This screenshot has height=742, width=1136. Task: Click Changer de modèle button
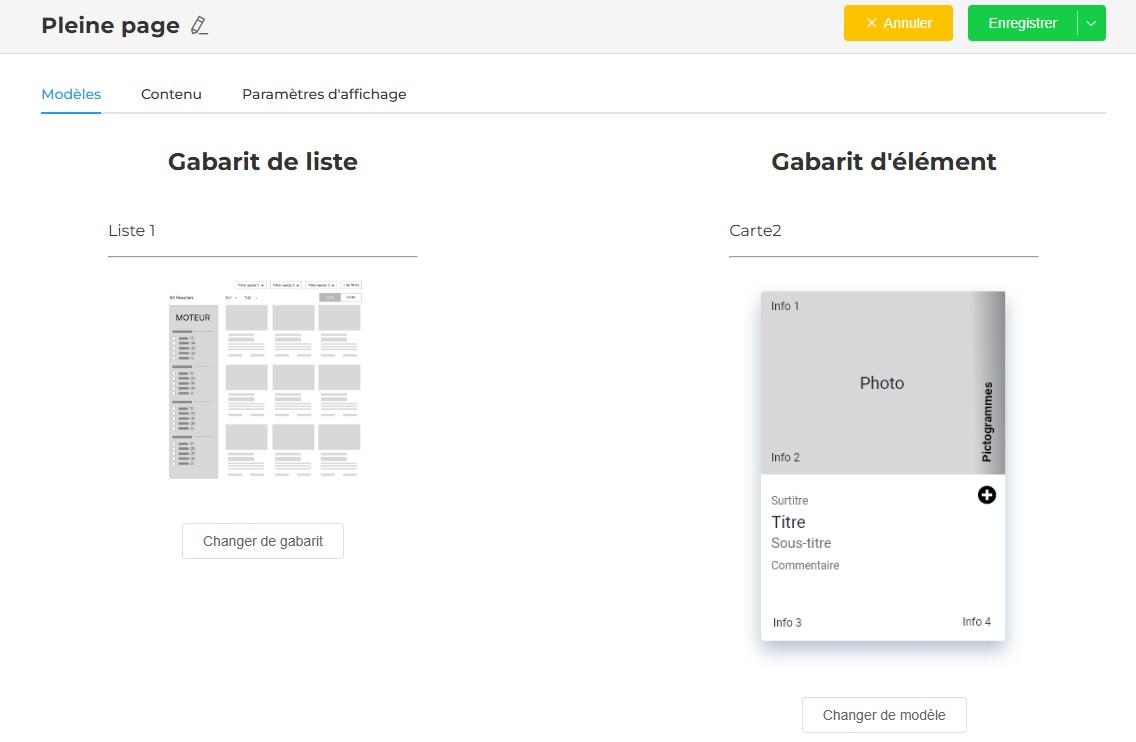click(x=884, y=715)
